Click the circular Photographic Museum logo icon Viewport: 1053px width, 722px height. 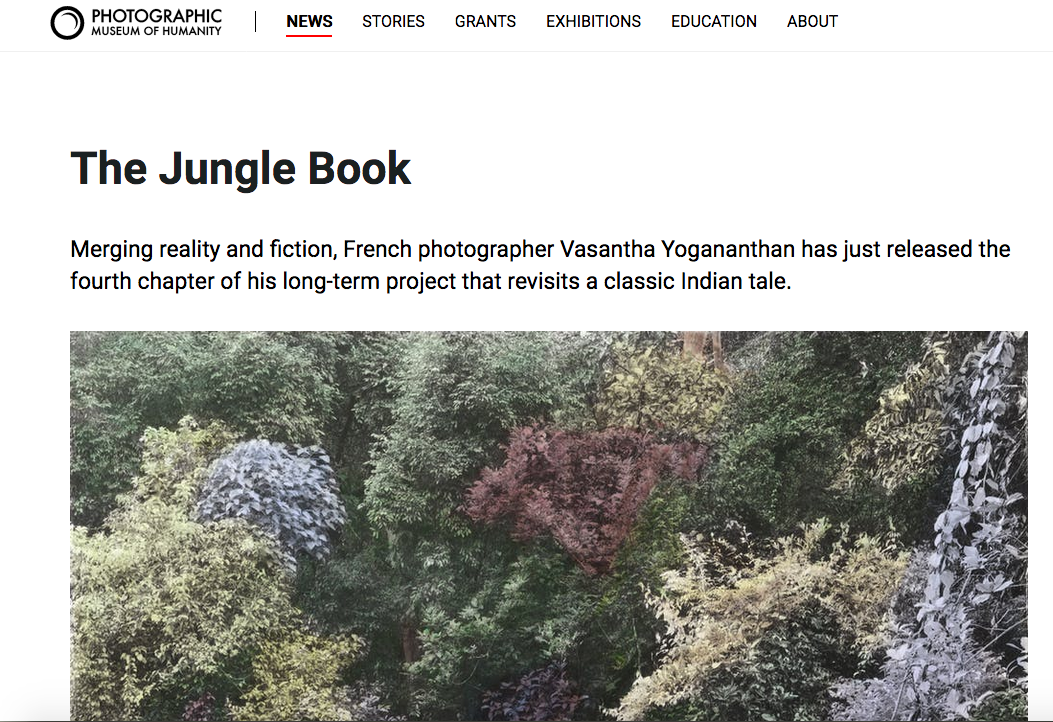pyautogui.click(x=67, y=23)
